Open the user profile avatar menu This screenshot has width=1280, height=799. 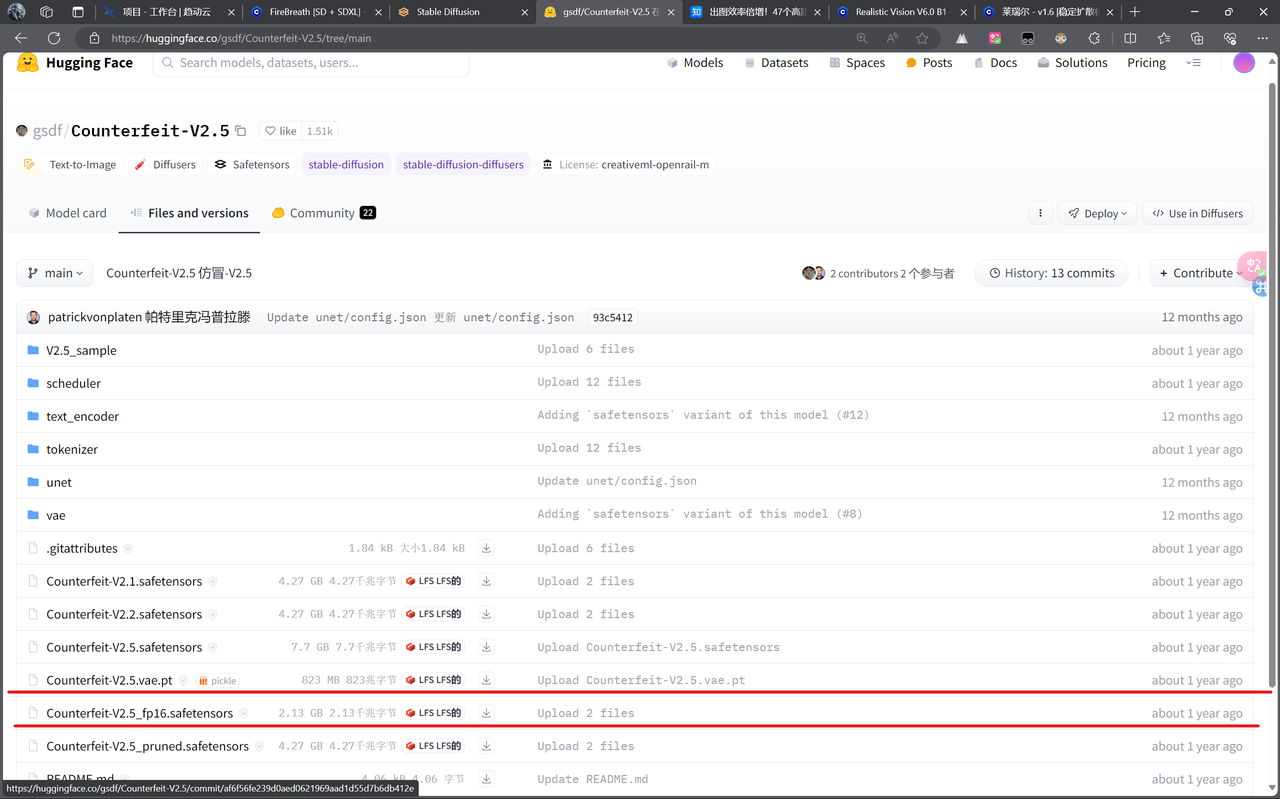point(1244,62)
